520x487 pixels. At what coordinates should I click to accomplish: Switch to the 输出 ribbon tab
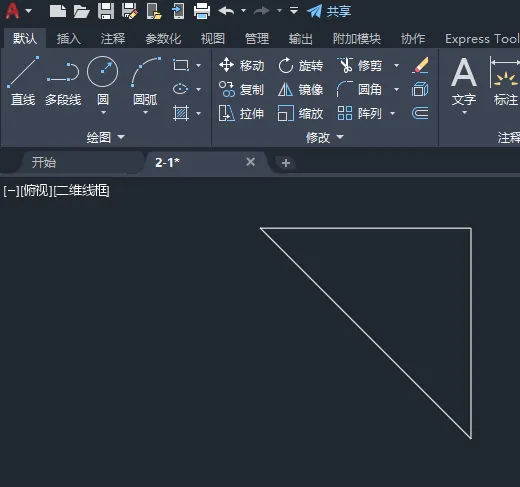point(301,39)
